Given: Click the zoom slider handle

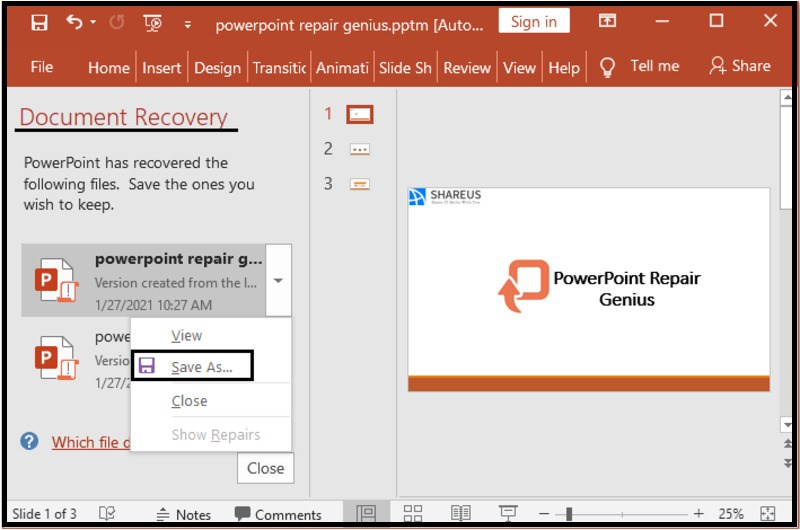Looking at the screenshot, I should [568, 514].
